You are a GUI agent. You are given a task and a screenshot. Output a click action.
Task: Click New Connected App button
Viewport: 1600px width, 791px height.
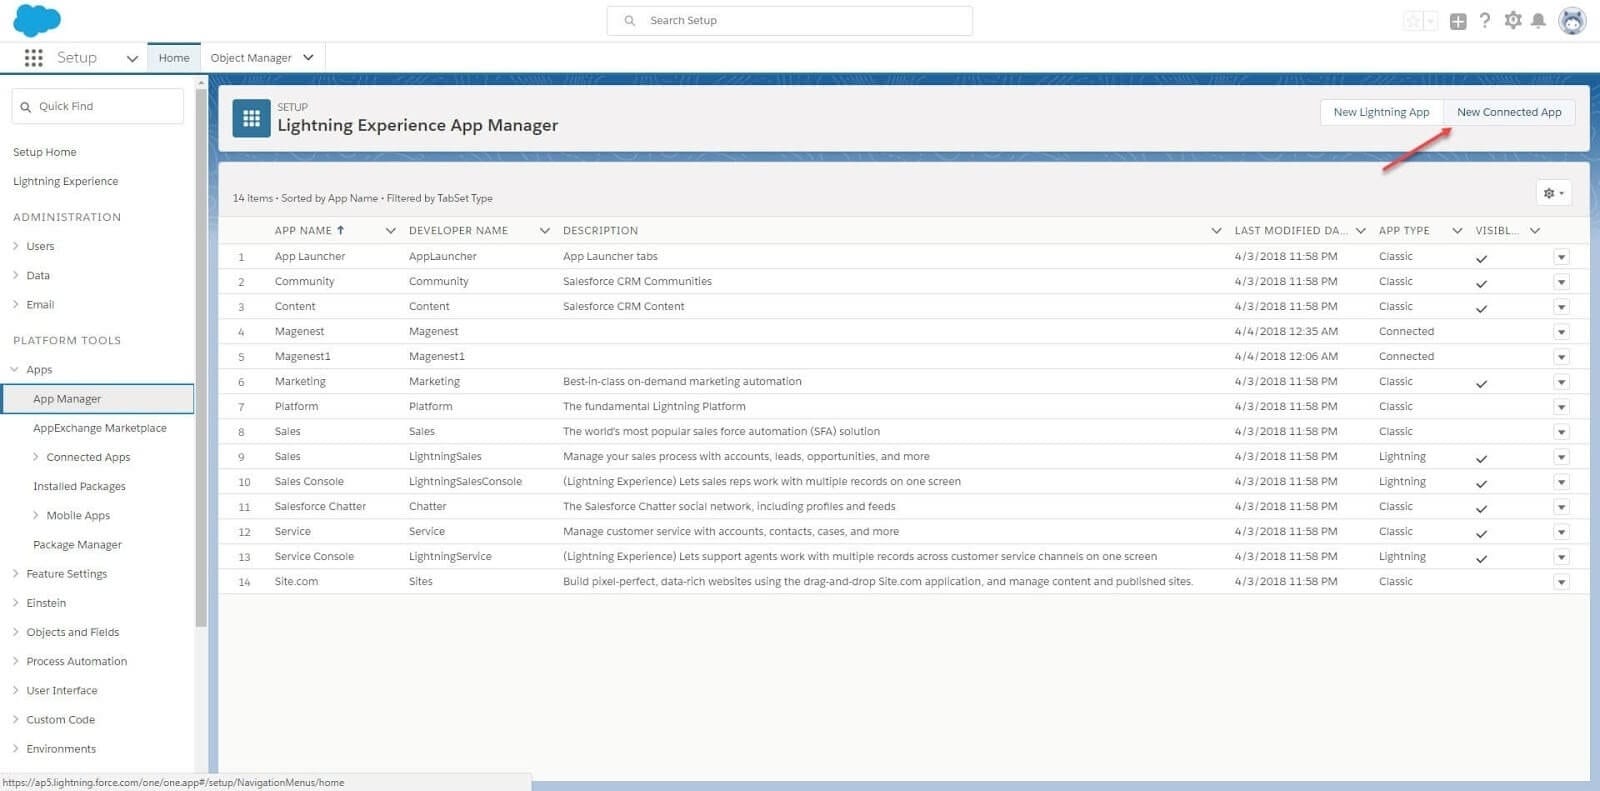click(1509, 112)
